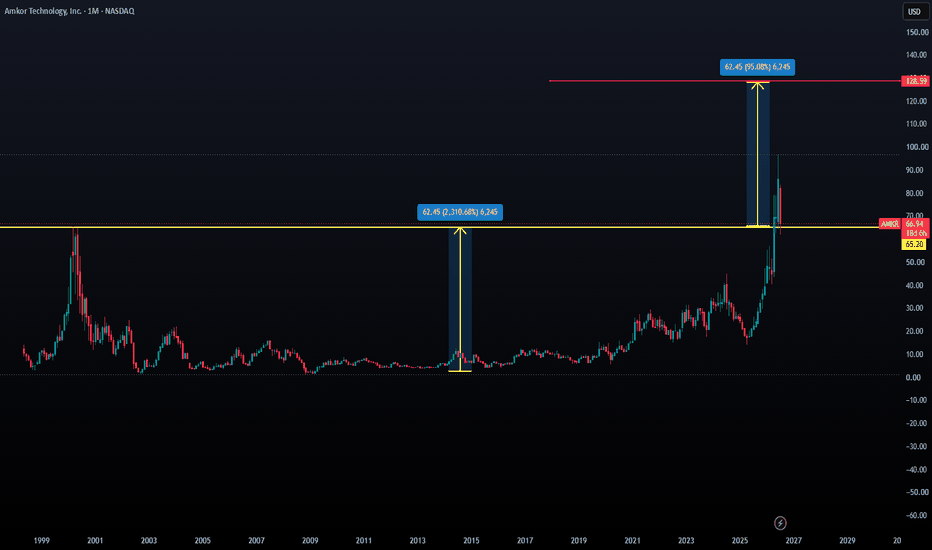Click the 80.00 price scale label
This screenshot has height=550, width=932.
tap(917, 193)
